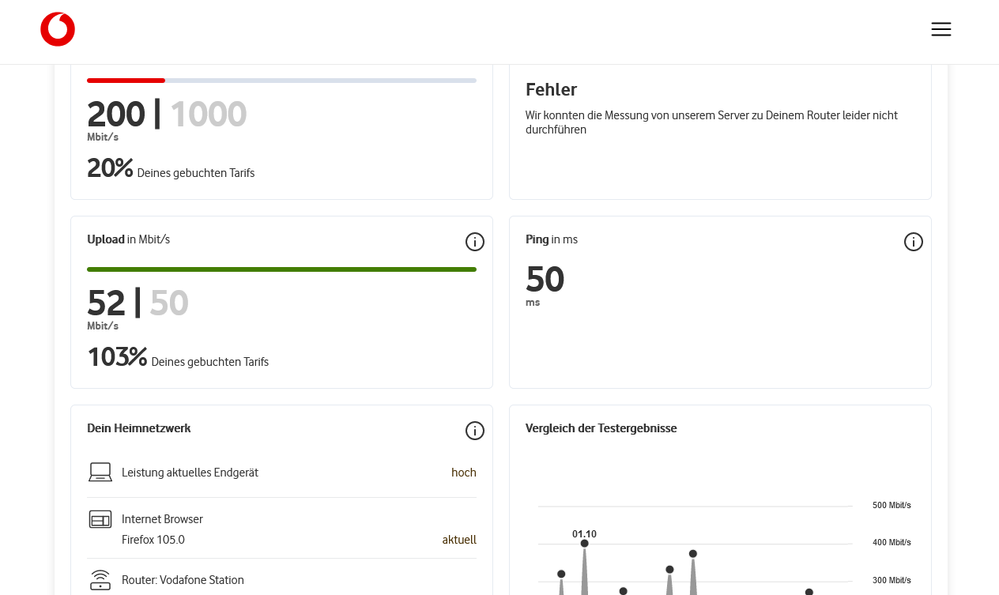Click the 'aktuell' browser status
This screenshot has width=999, height=595.
[459, 540]
